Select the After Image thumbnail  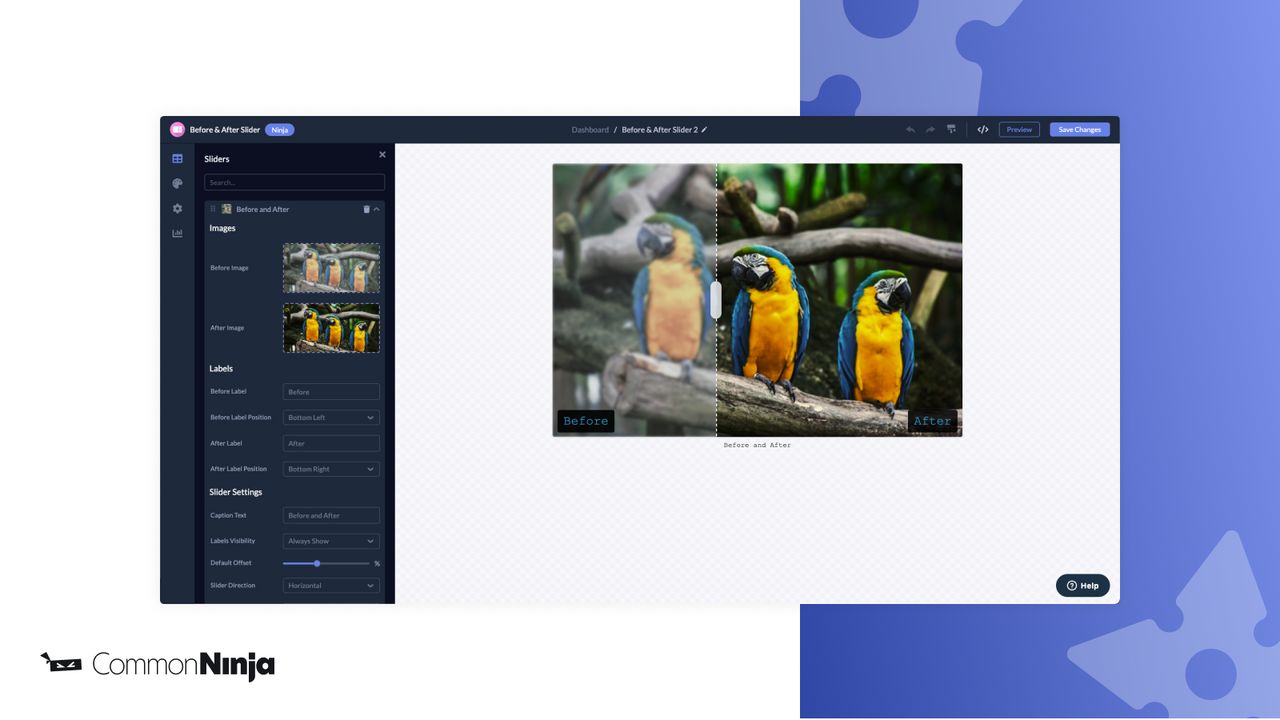[331, 328]
